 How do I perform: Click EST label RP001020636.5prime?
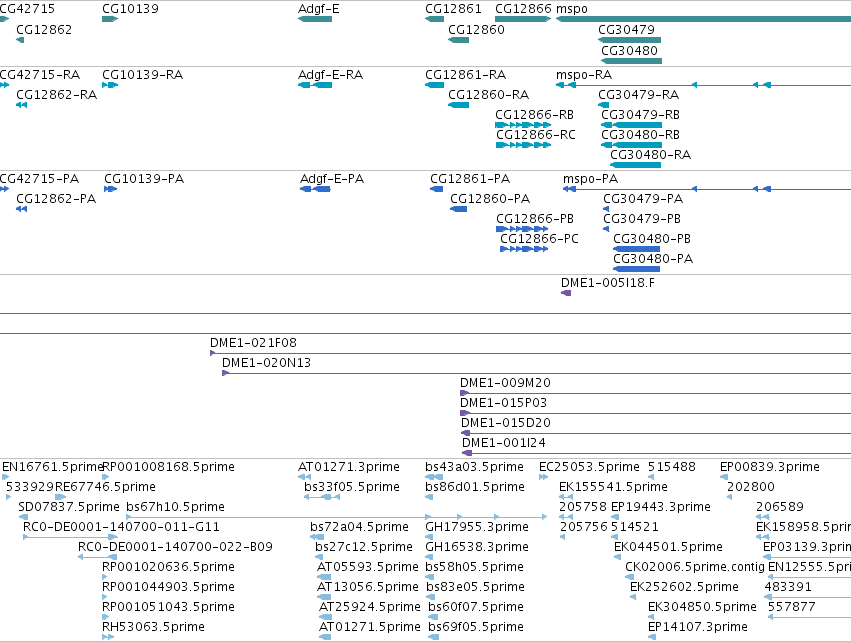[168, 567]
